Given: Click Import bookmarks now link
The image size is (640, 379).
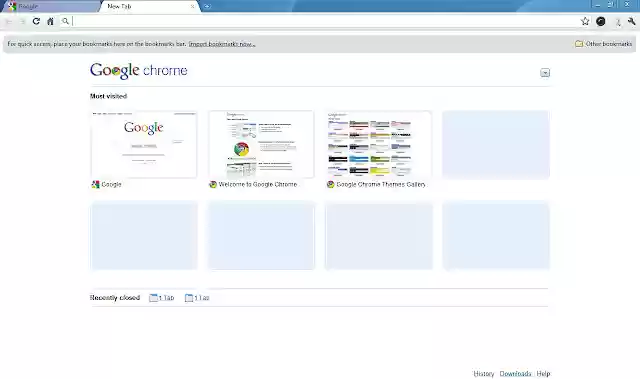Looking at the screenshot, I should pos(222,44).
